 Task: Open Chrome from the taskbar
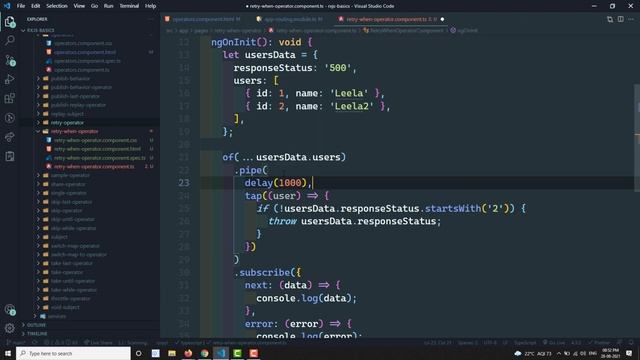(204, 353)
